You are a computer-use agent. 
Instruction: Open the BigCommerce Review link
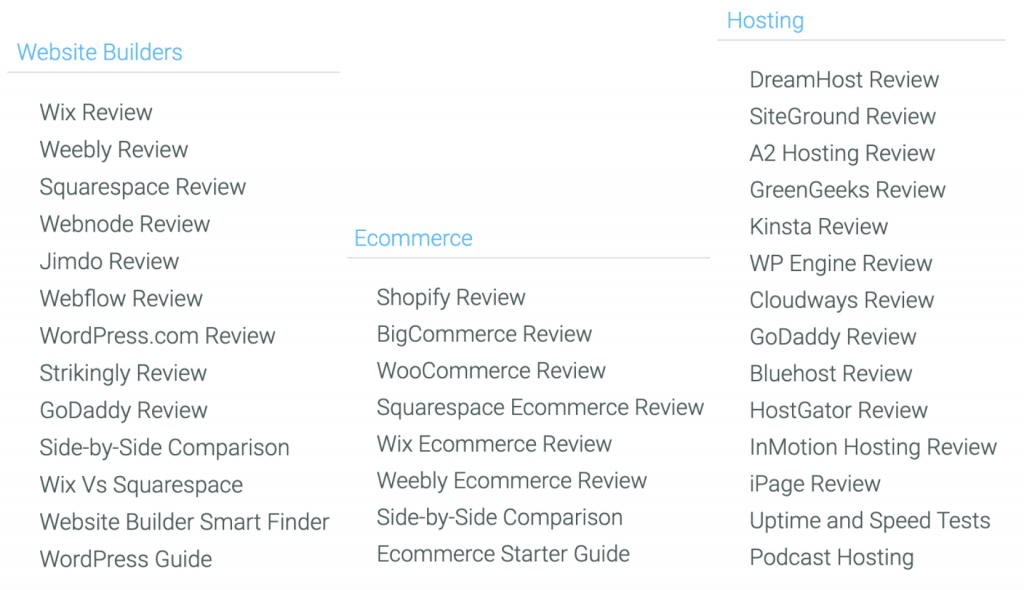click(x=484, y=334)
